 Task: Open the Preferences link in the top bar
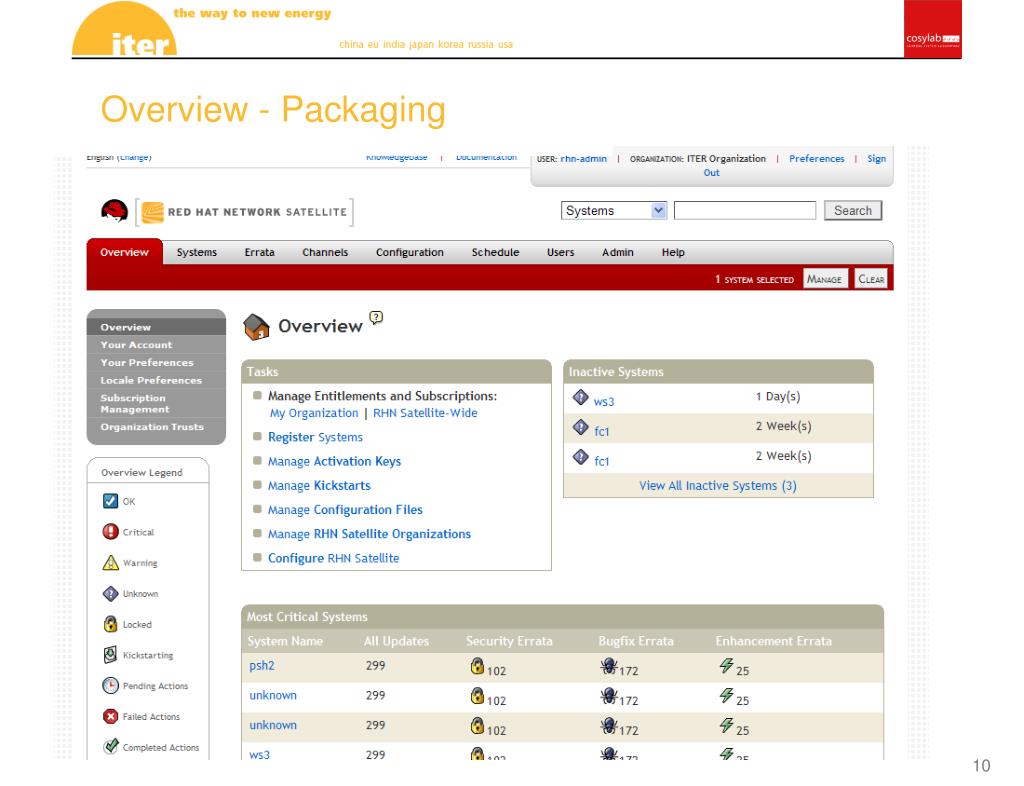tap(816, 159)
